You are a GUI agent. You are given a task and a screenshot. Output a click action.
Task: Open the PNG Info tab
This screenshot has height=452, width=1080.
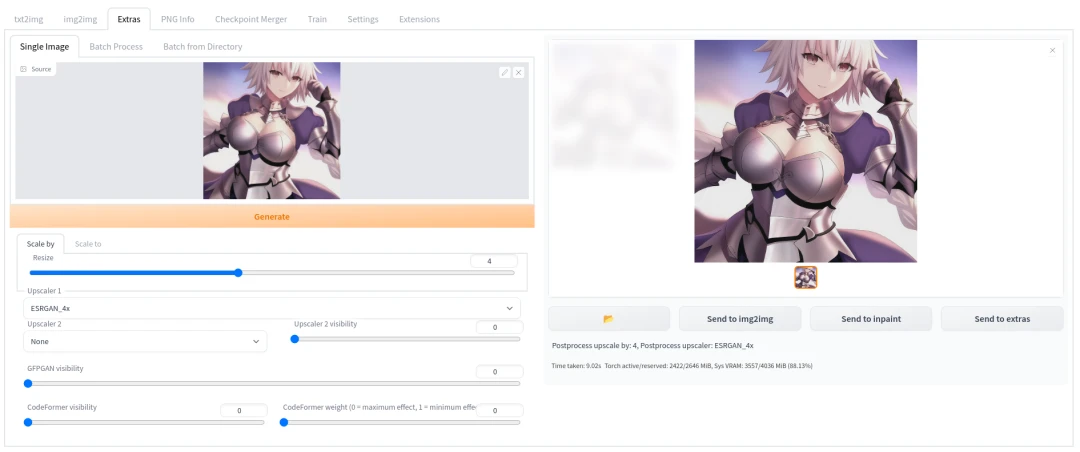(178, 19)
